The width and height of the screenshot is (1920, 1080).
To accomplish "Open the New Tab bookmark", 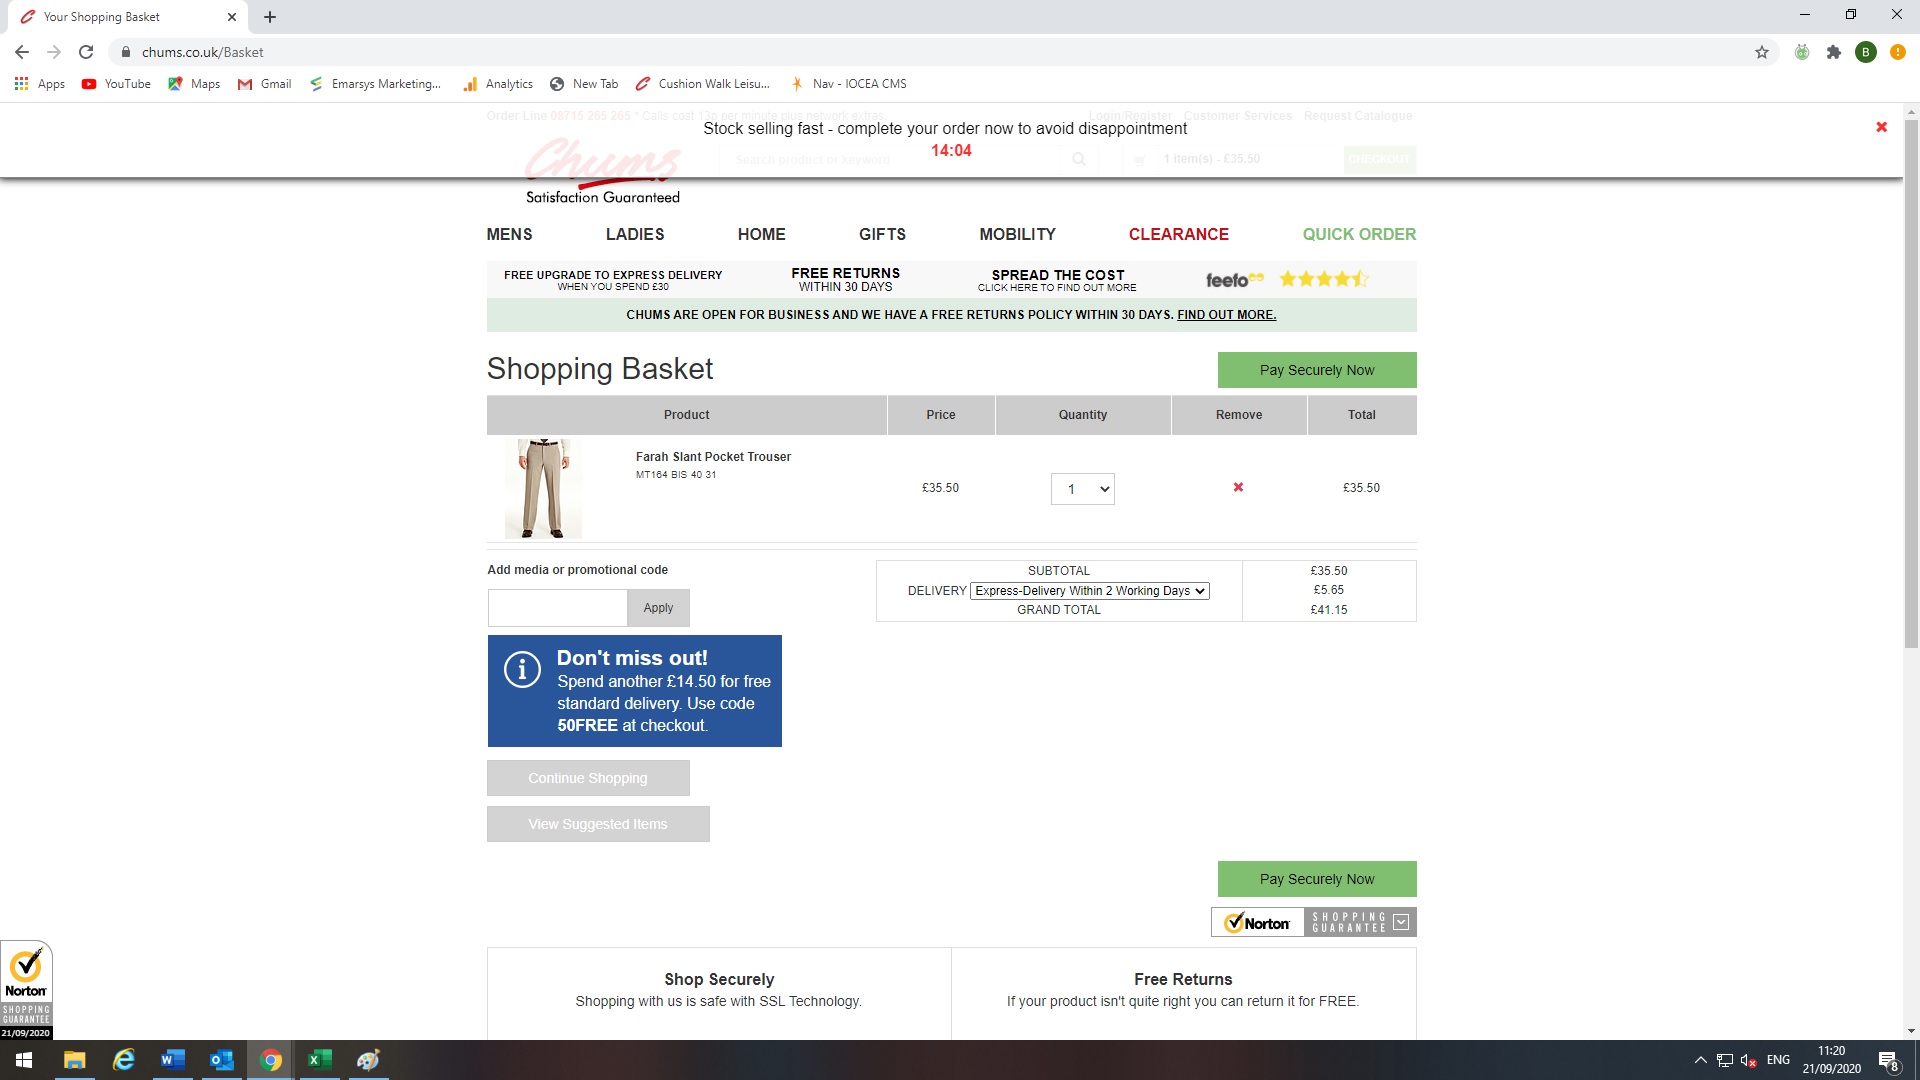I will [x=584, y=84].
